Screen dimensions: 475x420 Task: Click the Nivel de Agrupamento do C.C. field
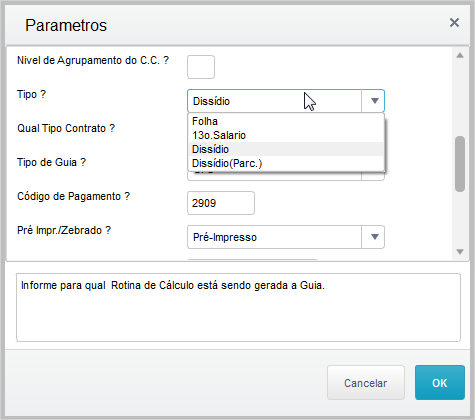201,67
